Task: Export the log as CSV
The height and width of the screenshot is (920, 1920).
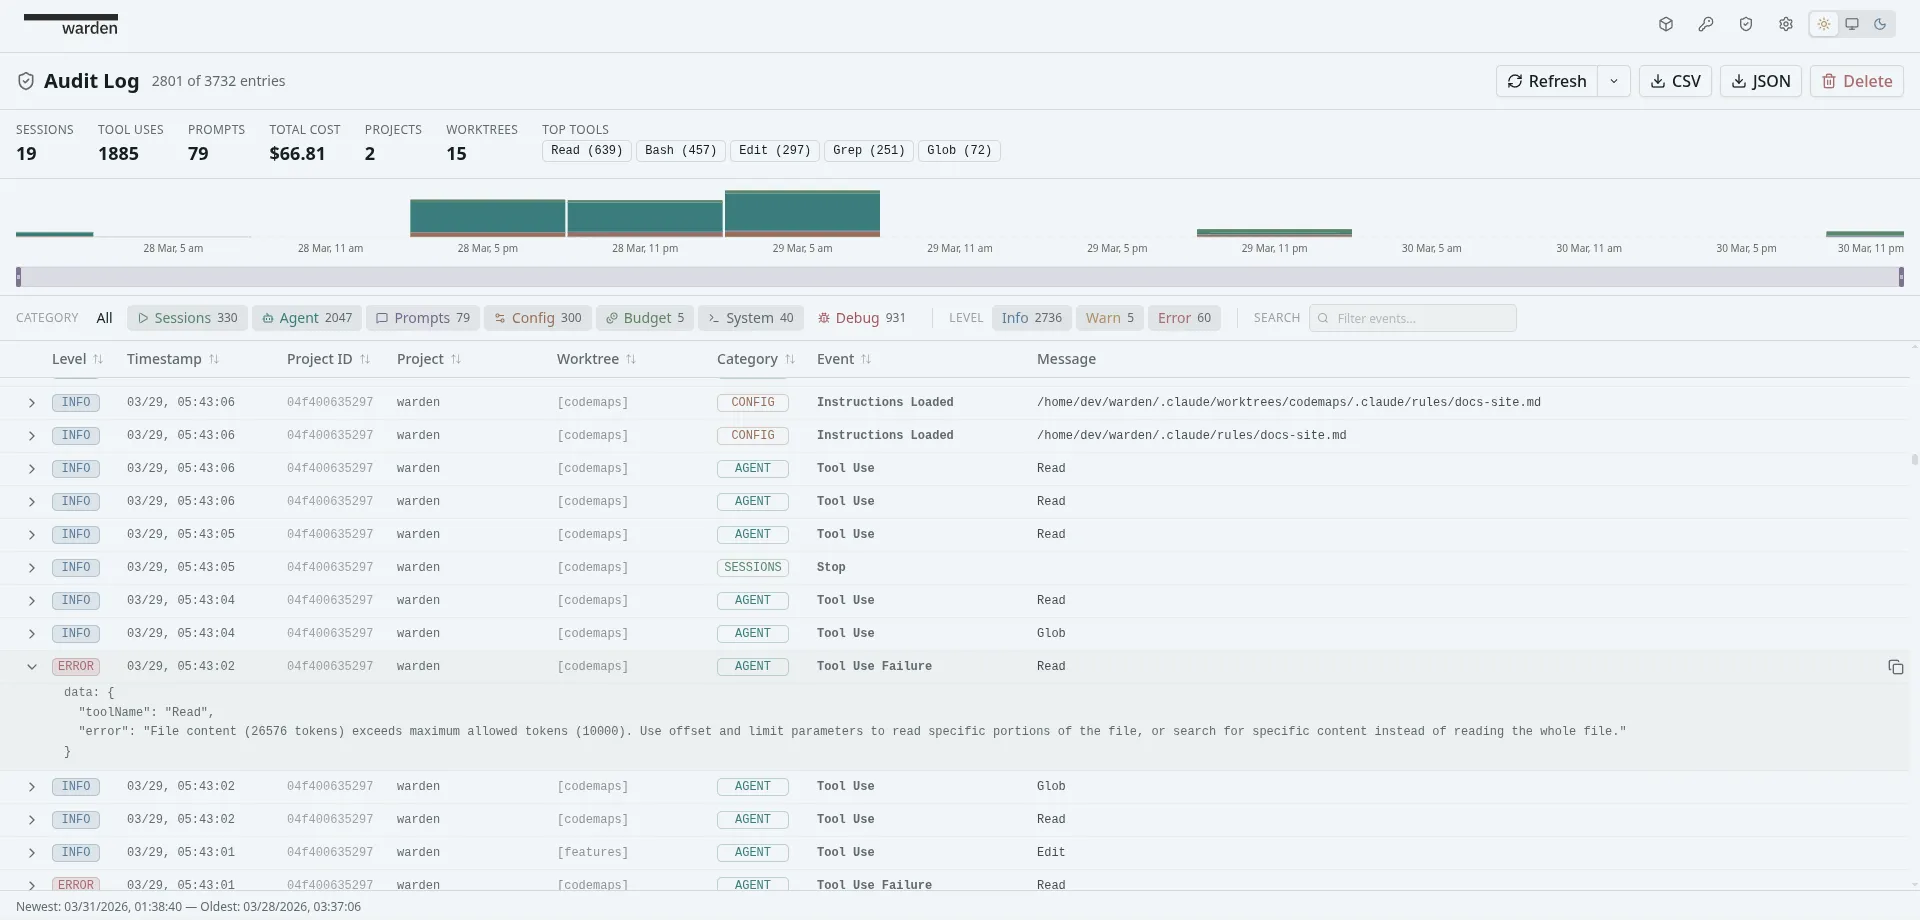Action: [x=1675, y=81]
